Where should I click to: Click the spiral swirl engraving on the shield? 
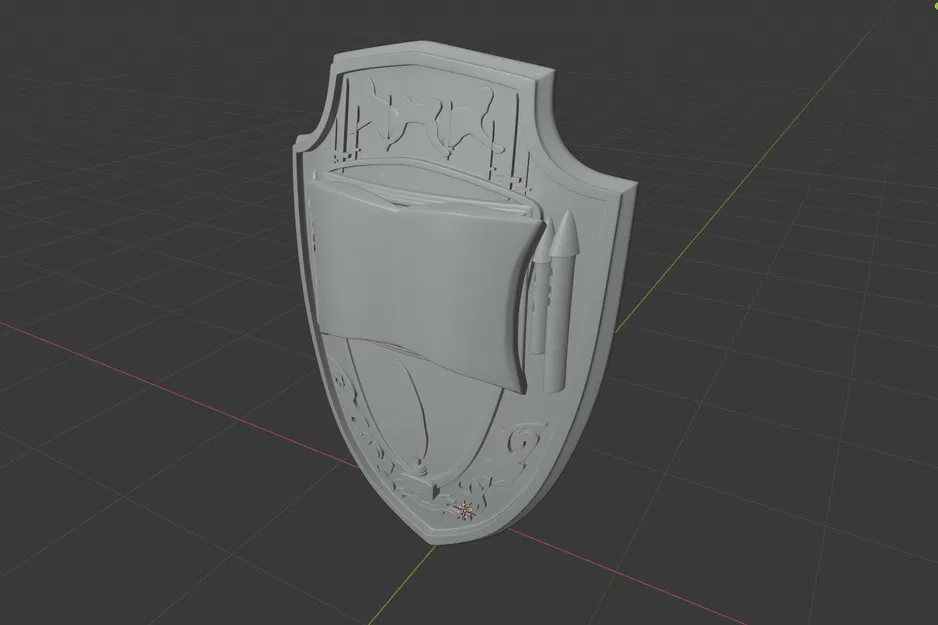(524, 443)
